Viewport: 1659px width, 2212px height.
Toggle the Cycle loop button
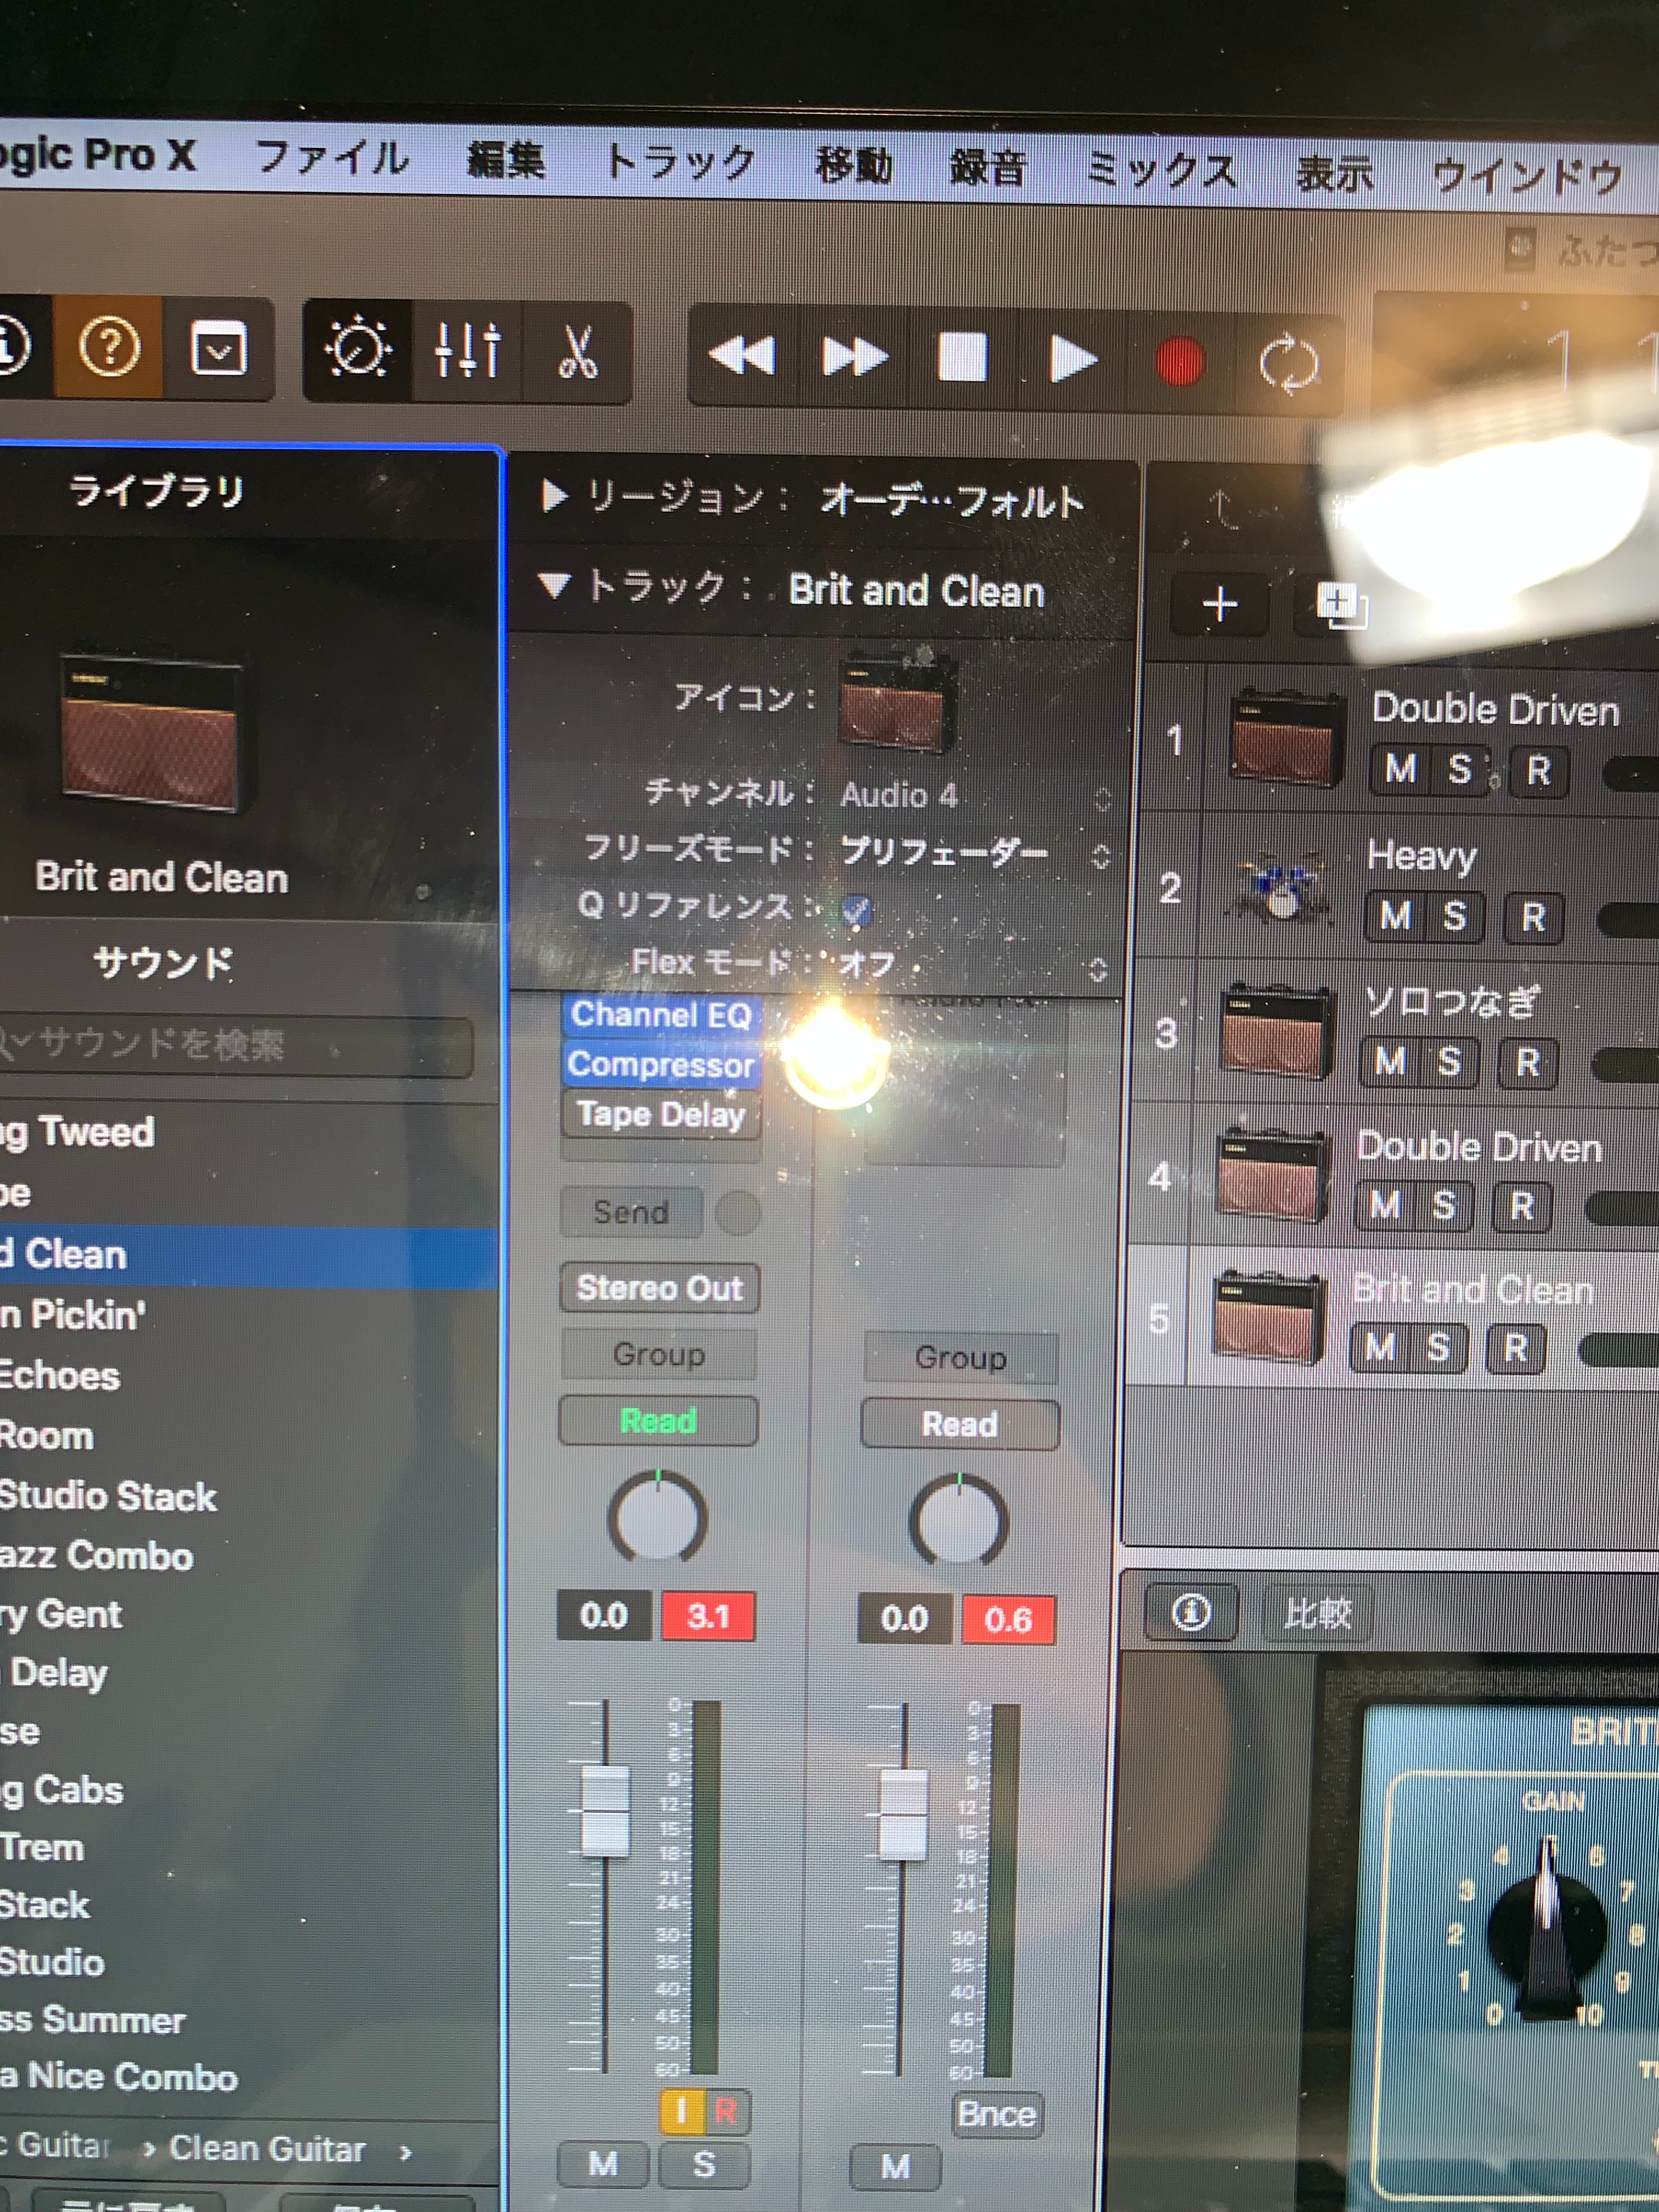1289,364
